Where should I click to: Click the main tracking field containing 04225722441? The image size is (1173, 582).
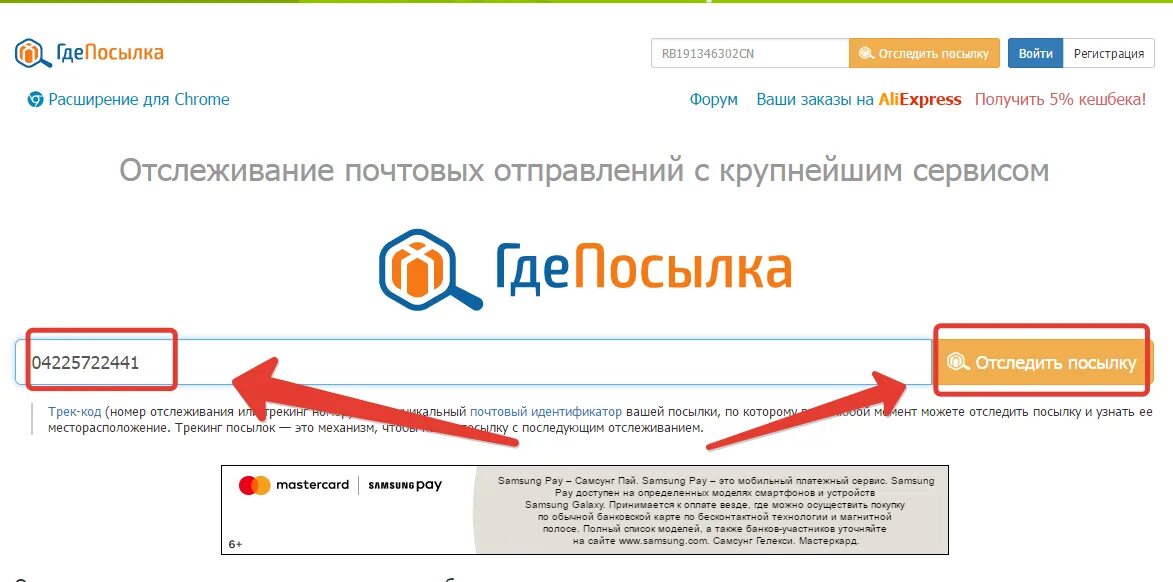tap(474, 363)
